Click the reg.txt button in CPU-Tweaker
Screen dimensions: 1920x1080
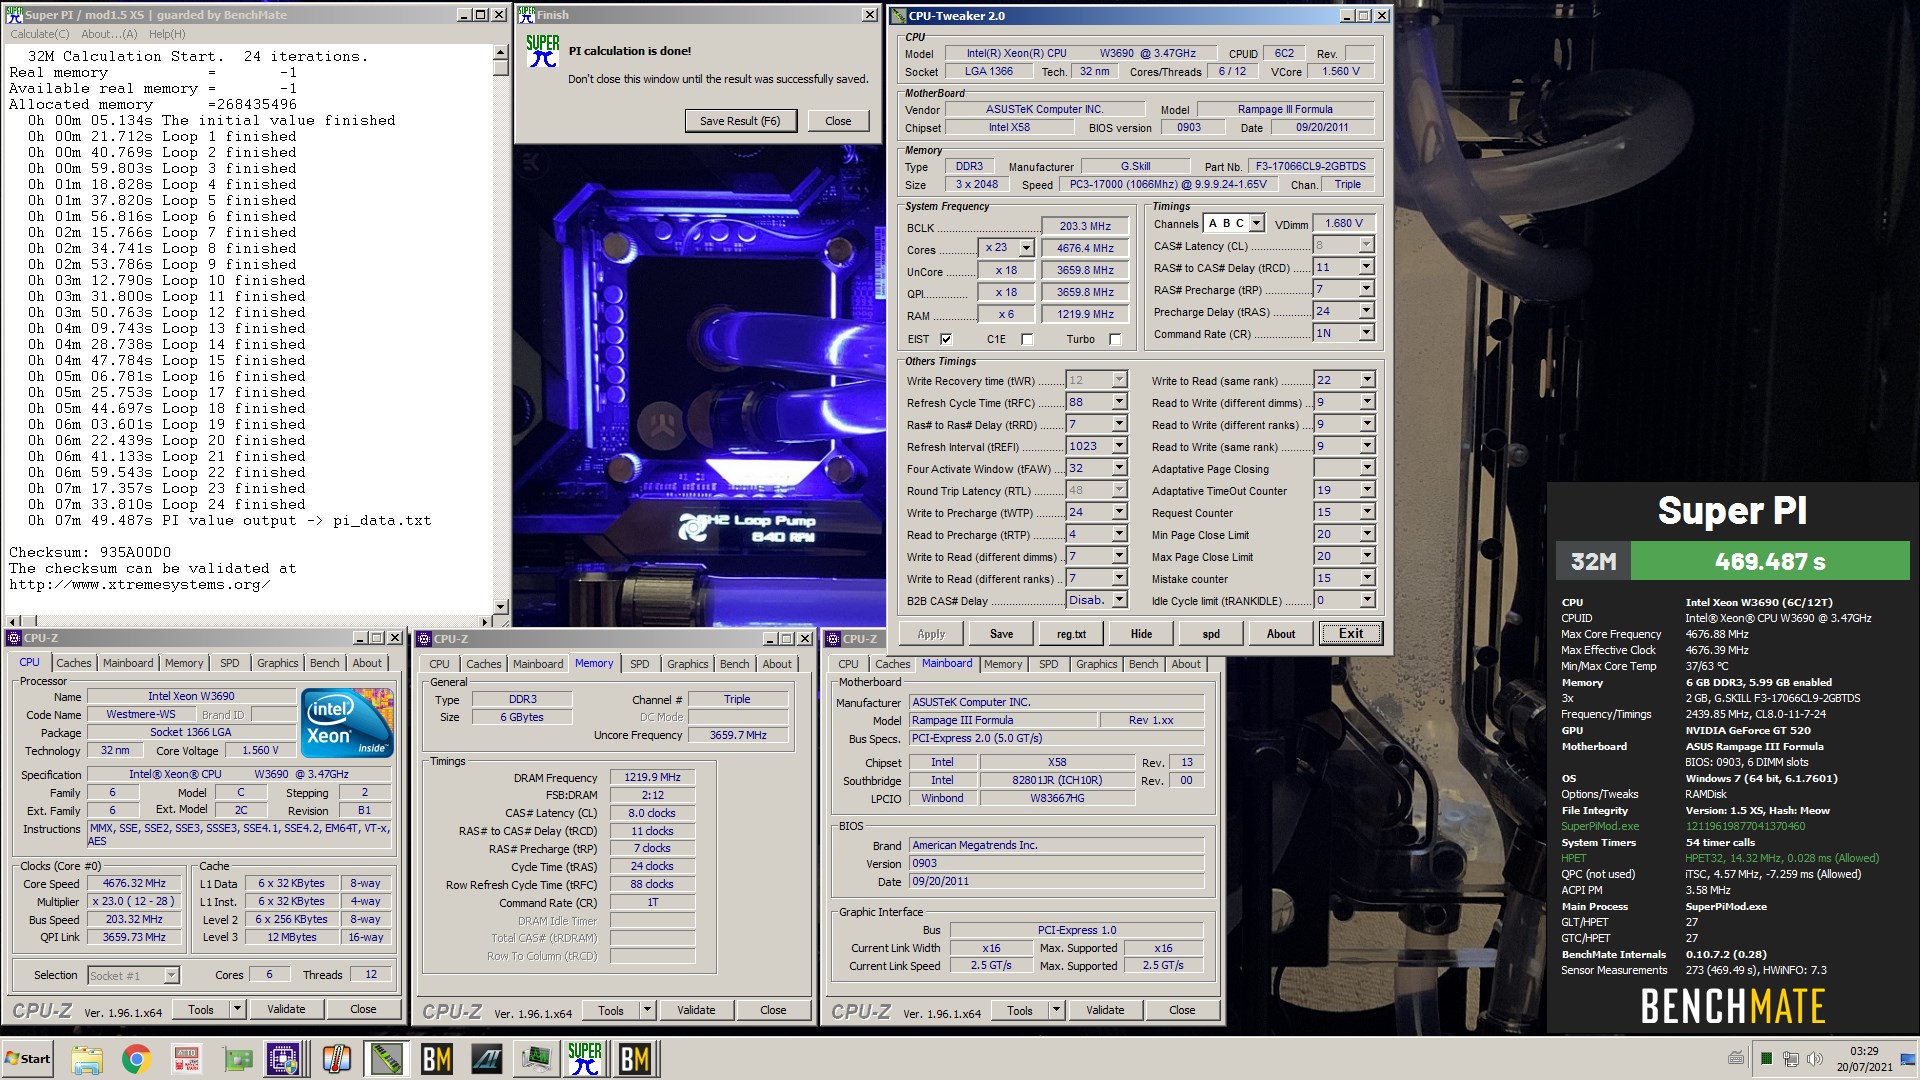(1071, 634)
